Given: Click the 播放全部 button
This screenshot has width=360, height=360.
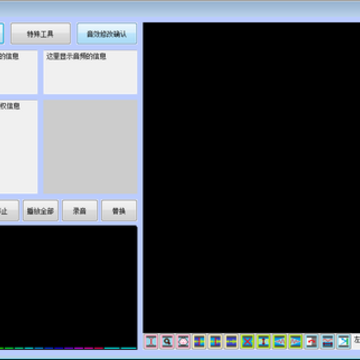Looking at the screenshot, I should pos(40,211).
